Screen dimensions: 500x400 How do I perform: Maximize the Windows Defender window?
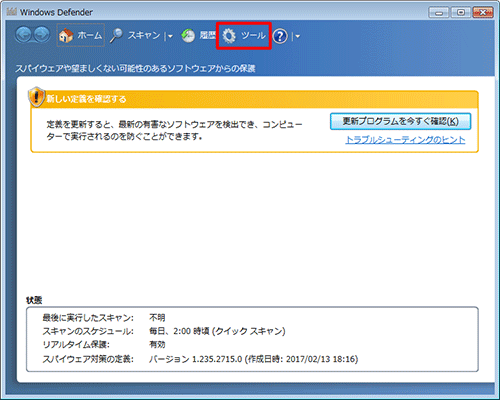[x=461, y=13]
